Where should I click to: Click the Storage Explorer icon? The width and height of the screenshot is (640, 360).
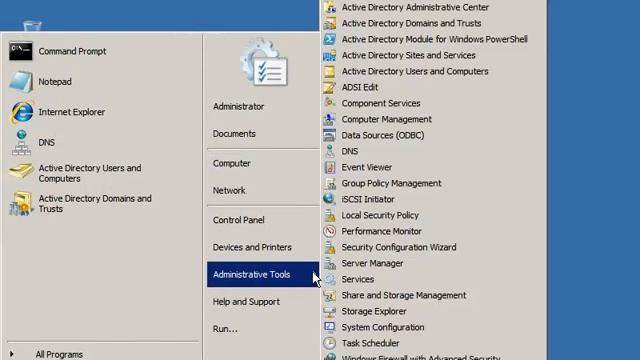(x=329, y=311)
